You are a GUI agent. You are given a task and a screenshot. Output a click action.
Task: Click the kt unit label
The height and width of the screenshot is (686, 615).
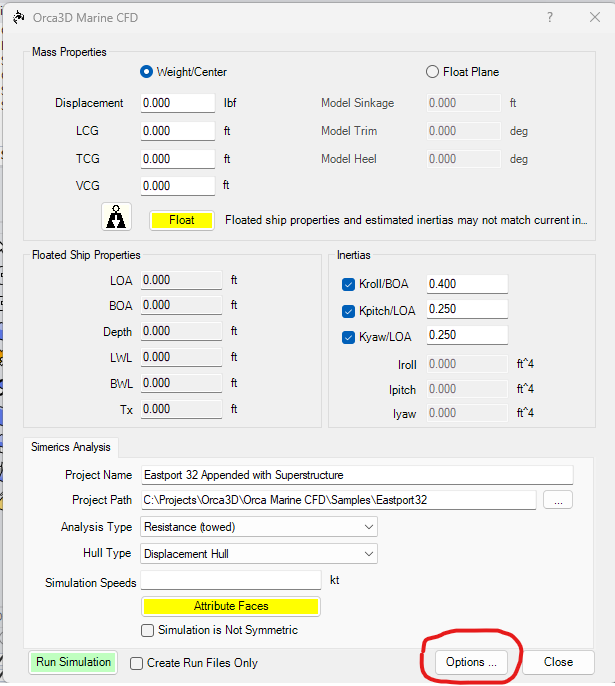(x=335, y=581)
